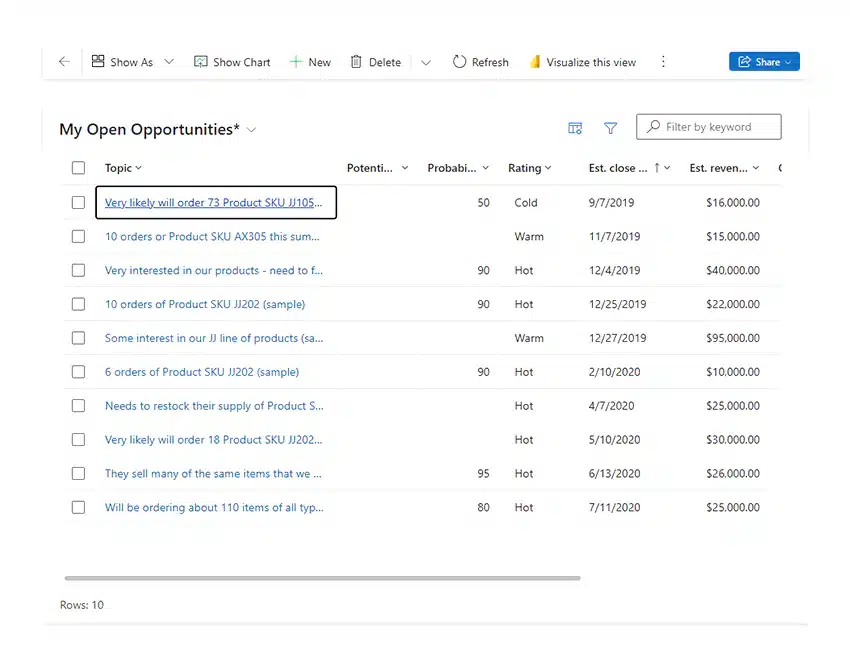Click the magnifier icon in keyword filter
Viewport: 850px width, 663px height.
[654, 126]
